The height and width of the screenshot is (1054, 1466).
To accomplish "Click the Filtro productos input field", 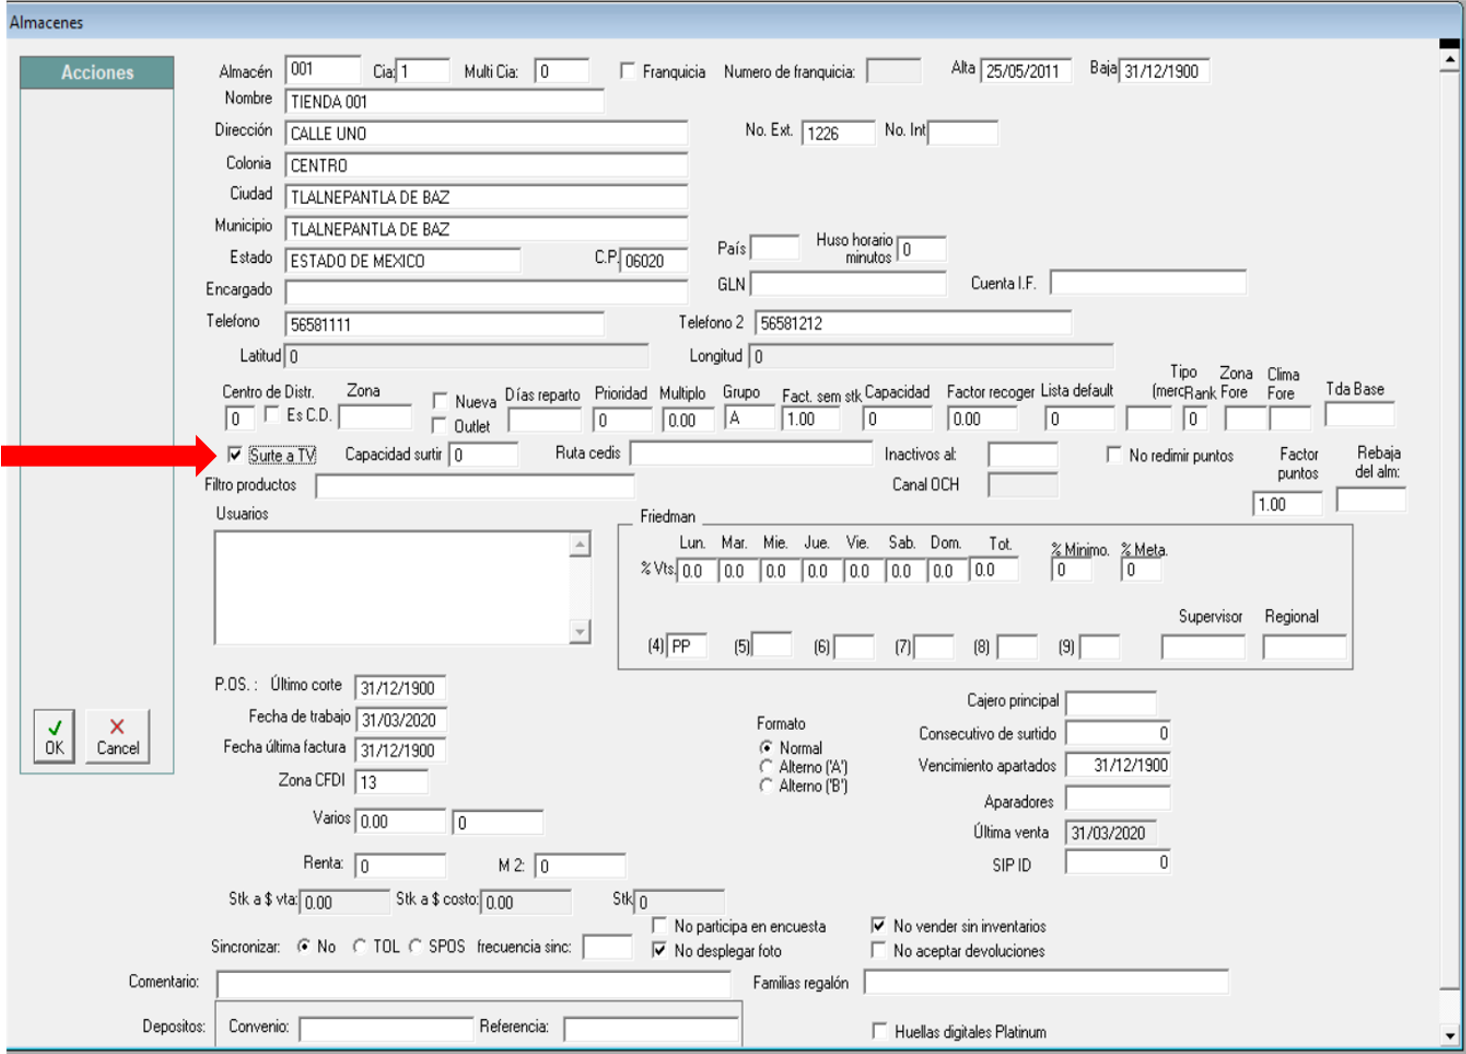I will tap(475, 486).
